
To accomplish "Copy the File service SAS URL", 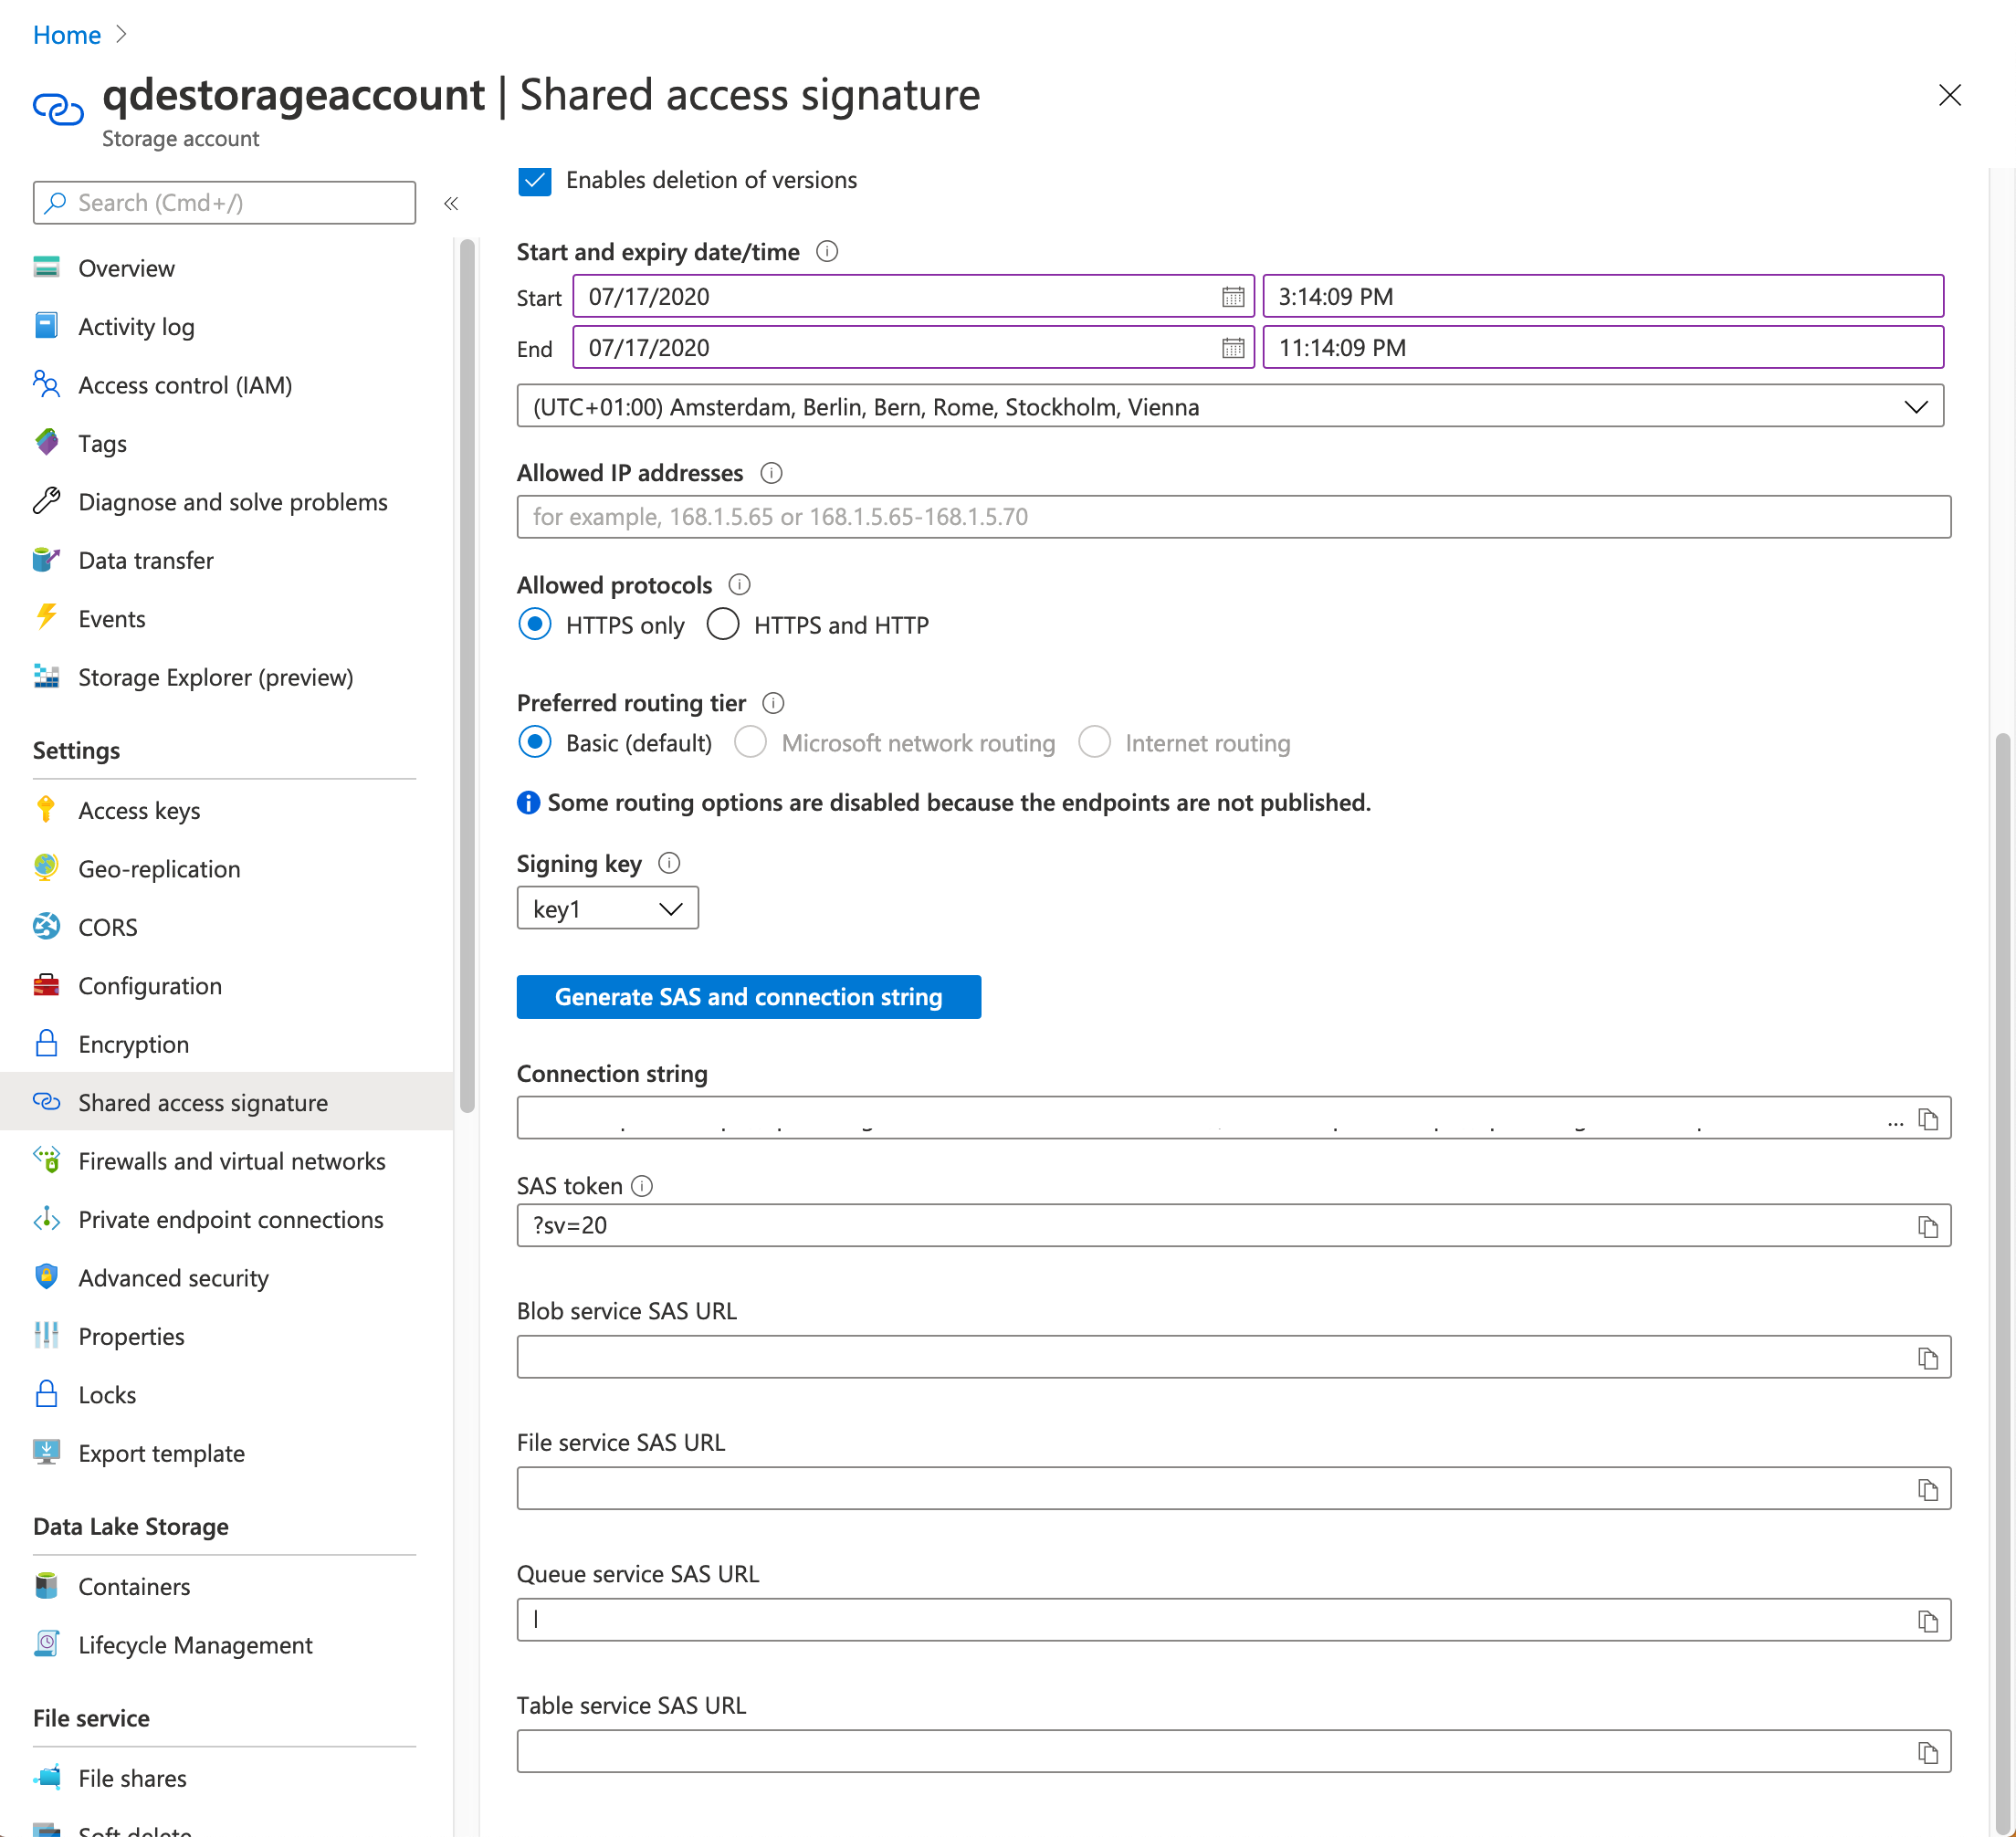I will click(x=1927, y=1489).
